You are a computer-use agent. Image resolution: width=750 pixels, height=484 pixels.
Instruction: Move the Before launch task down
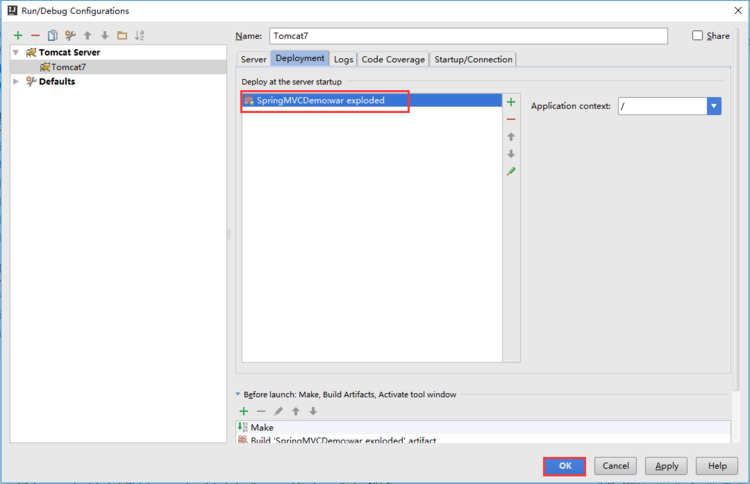coord(313,411)
